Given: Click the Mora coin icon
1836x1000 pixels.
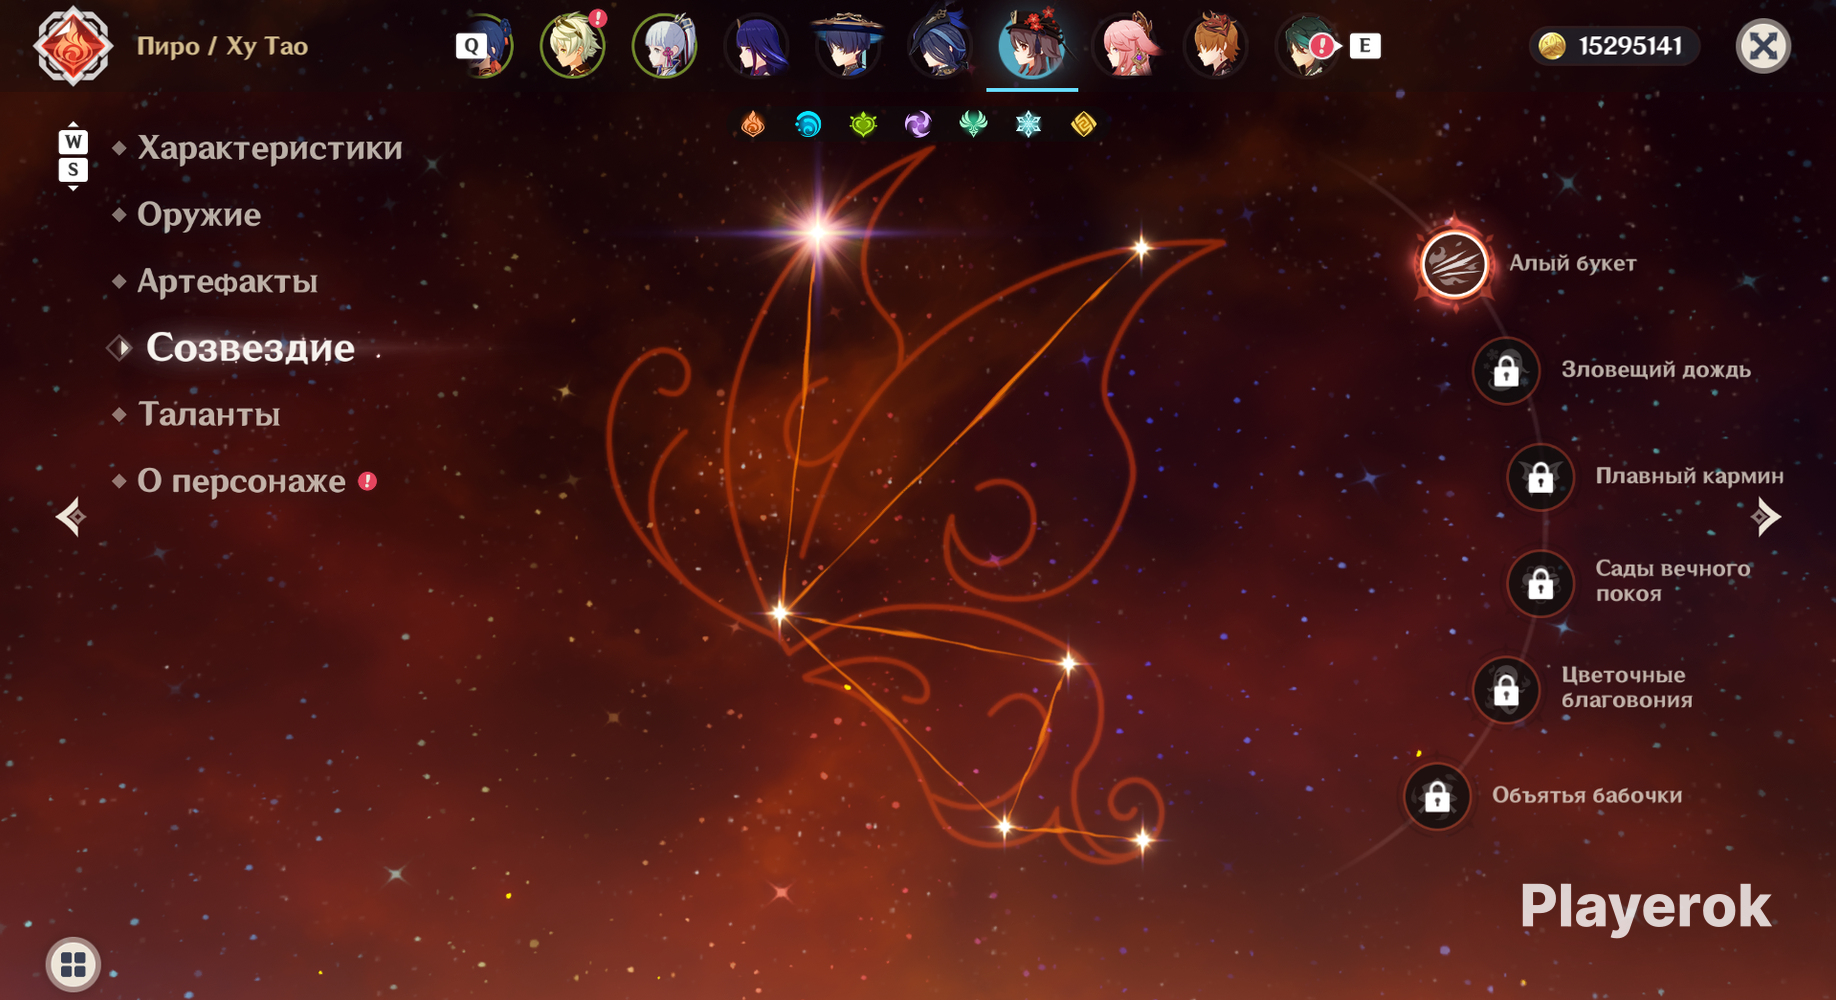Looking at the screenshot, I should click(1552, 46).
